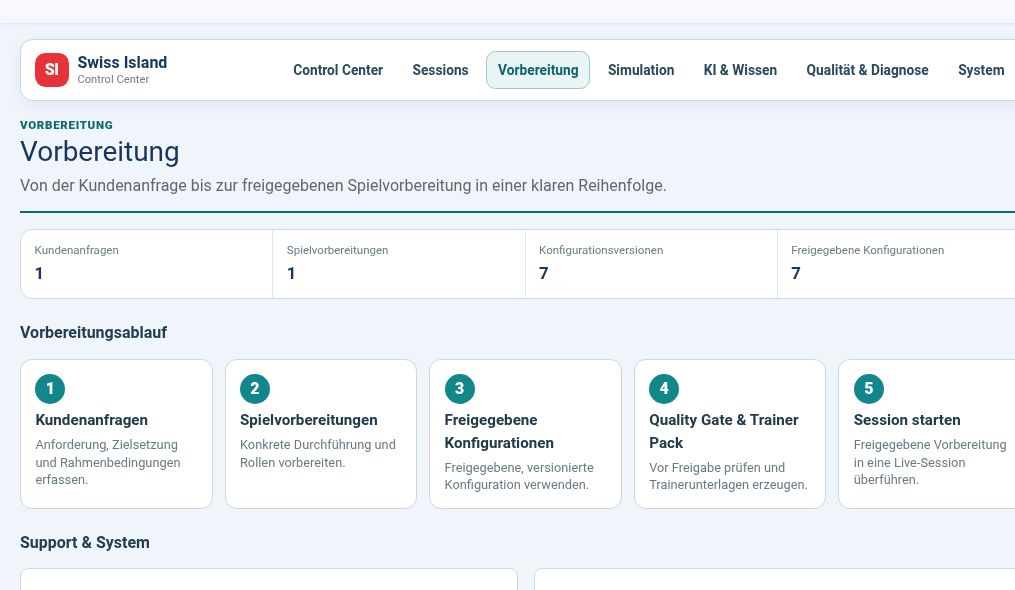This screenshot has width=1015, height=590.
Task: Click step 2 number badge
Action: pyautogui.click(x=254, y=389)
